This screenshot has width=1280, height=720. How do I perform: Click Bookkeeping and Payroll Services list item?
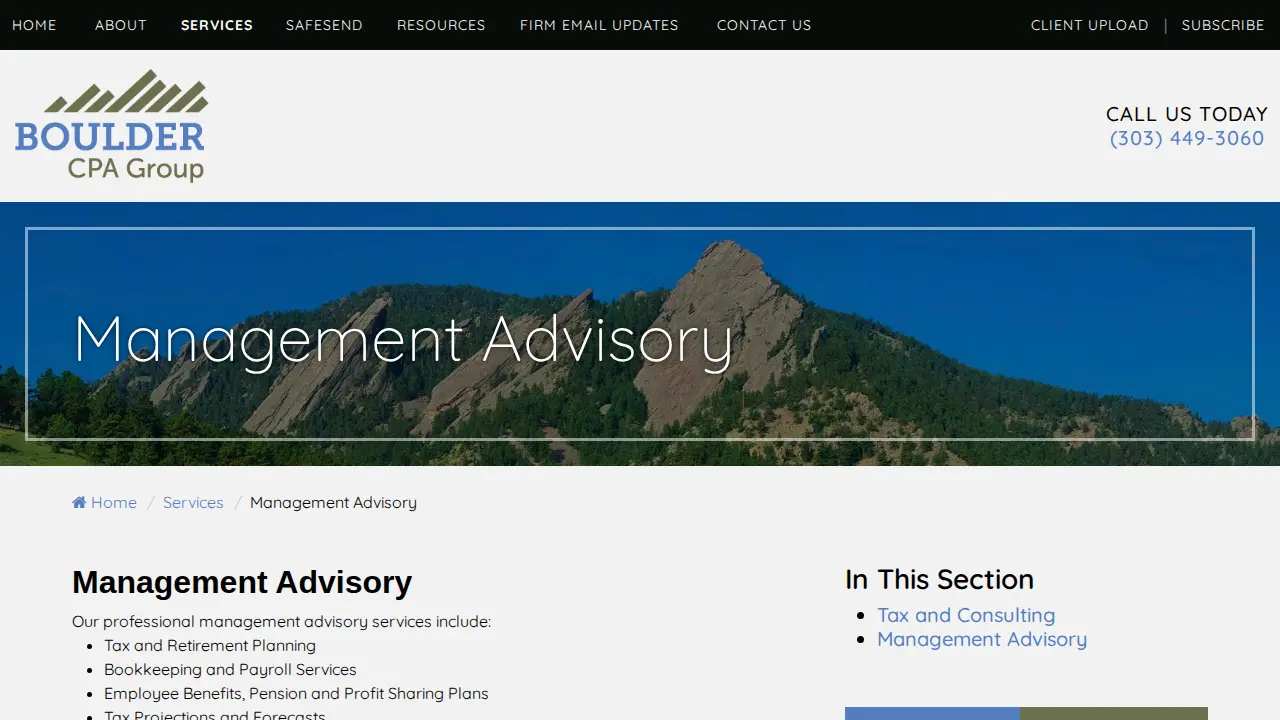(230, 670)
